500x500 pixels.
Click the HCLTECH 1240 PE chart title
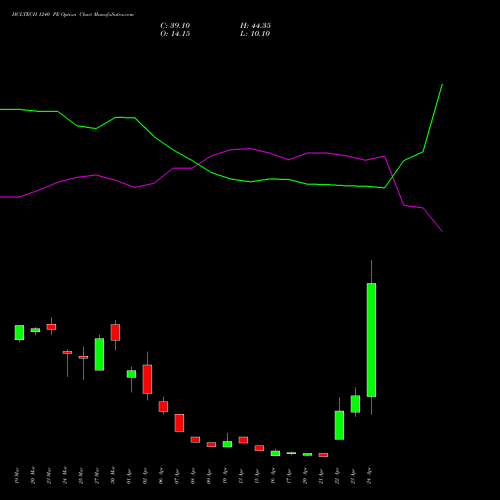(x=73, y=15)
